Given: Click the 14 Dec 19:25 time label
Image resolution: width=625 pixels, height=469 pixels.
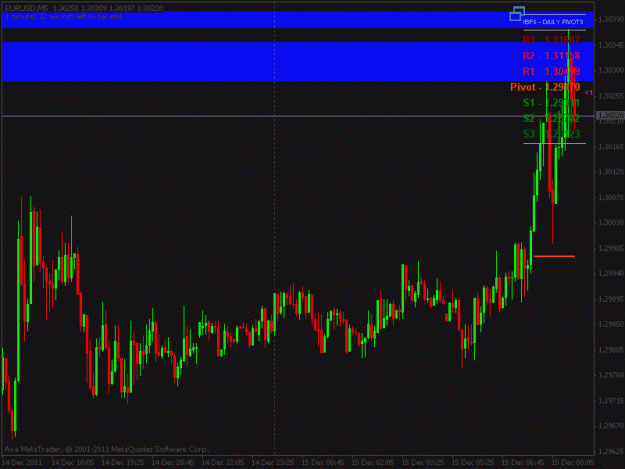Looking at the screenshot, I should tap(123, 463).
